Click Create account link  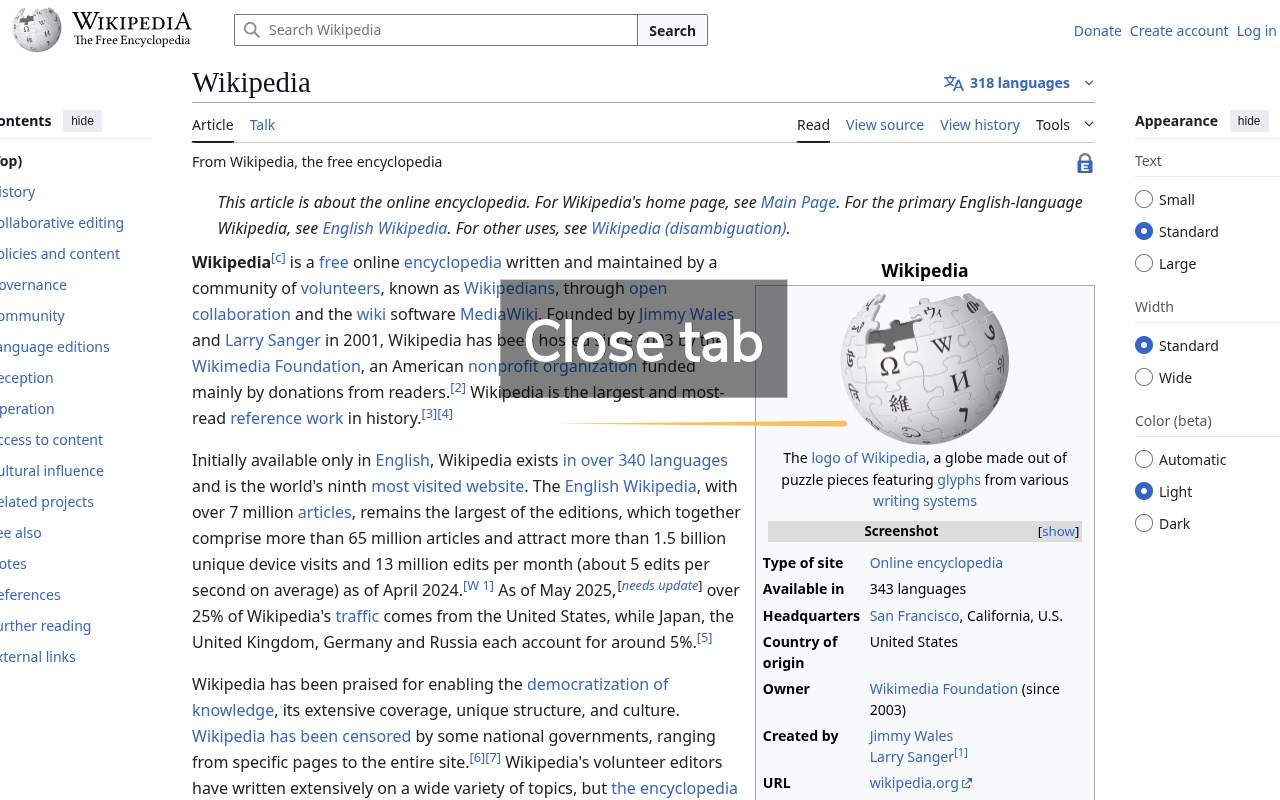[x=1179, y=31]
